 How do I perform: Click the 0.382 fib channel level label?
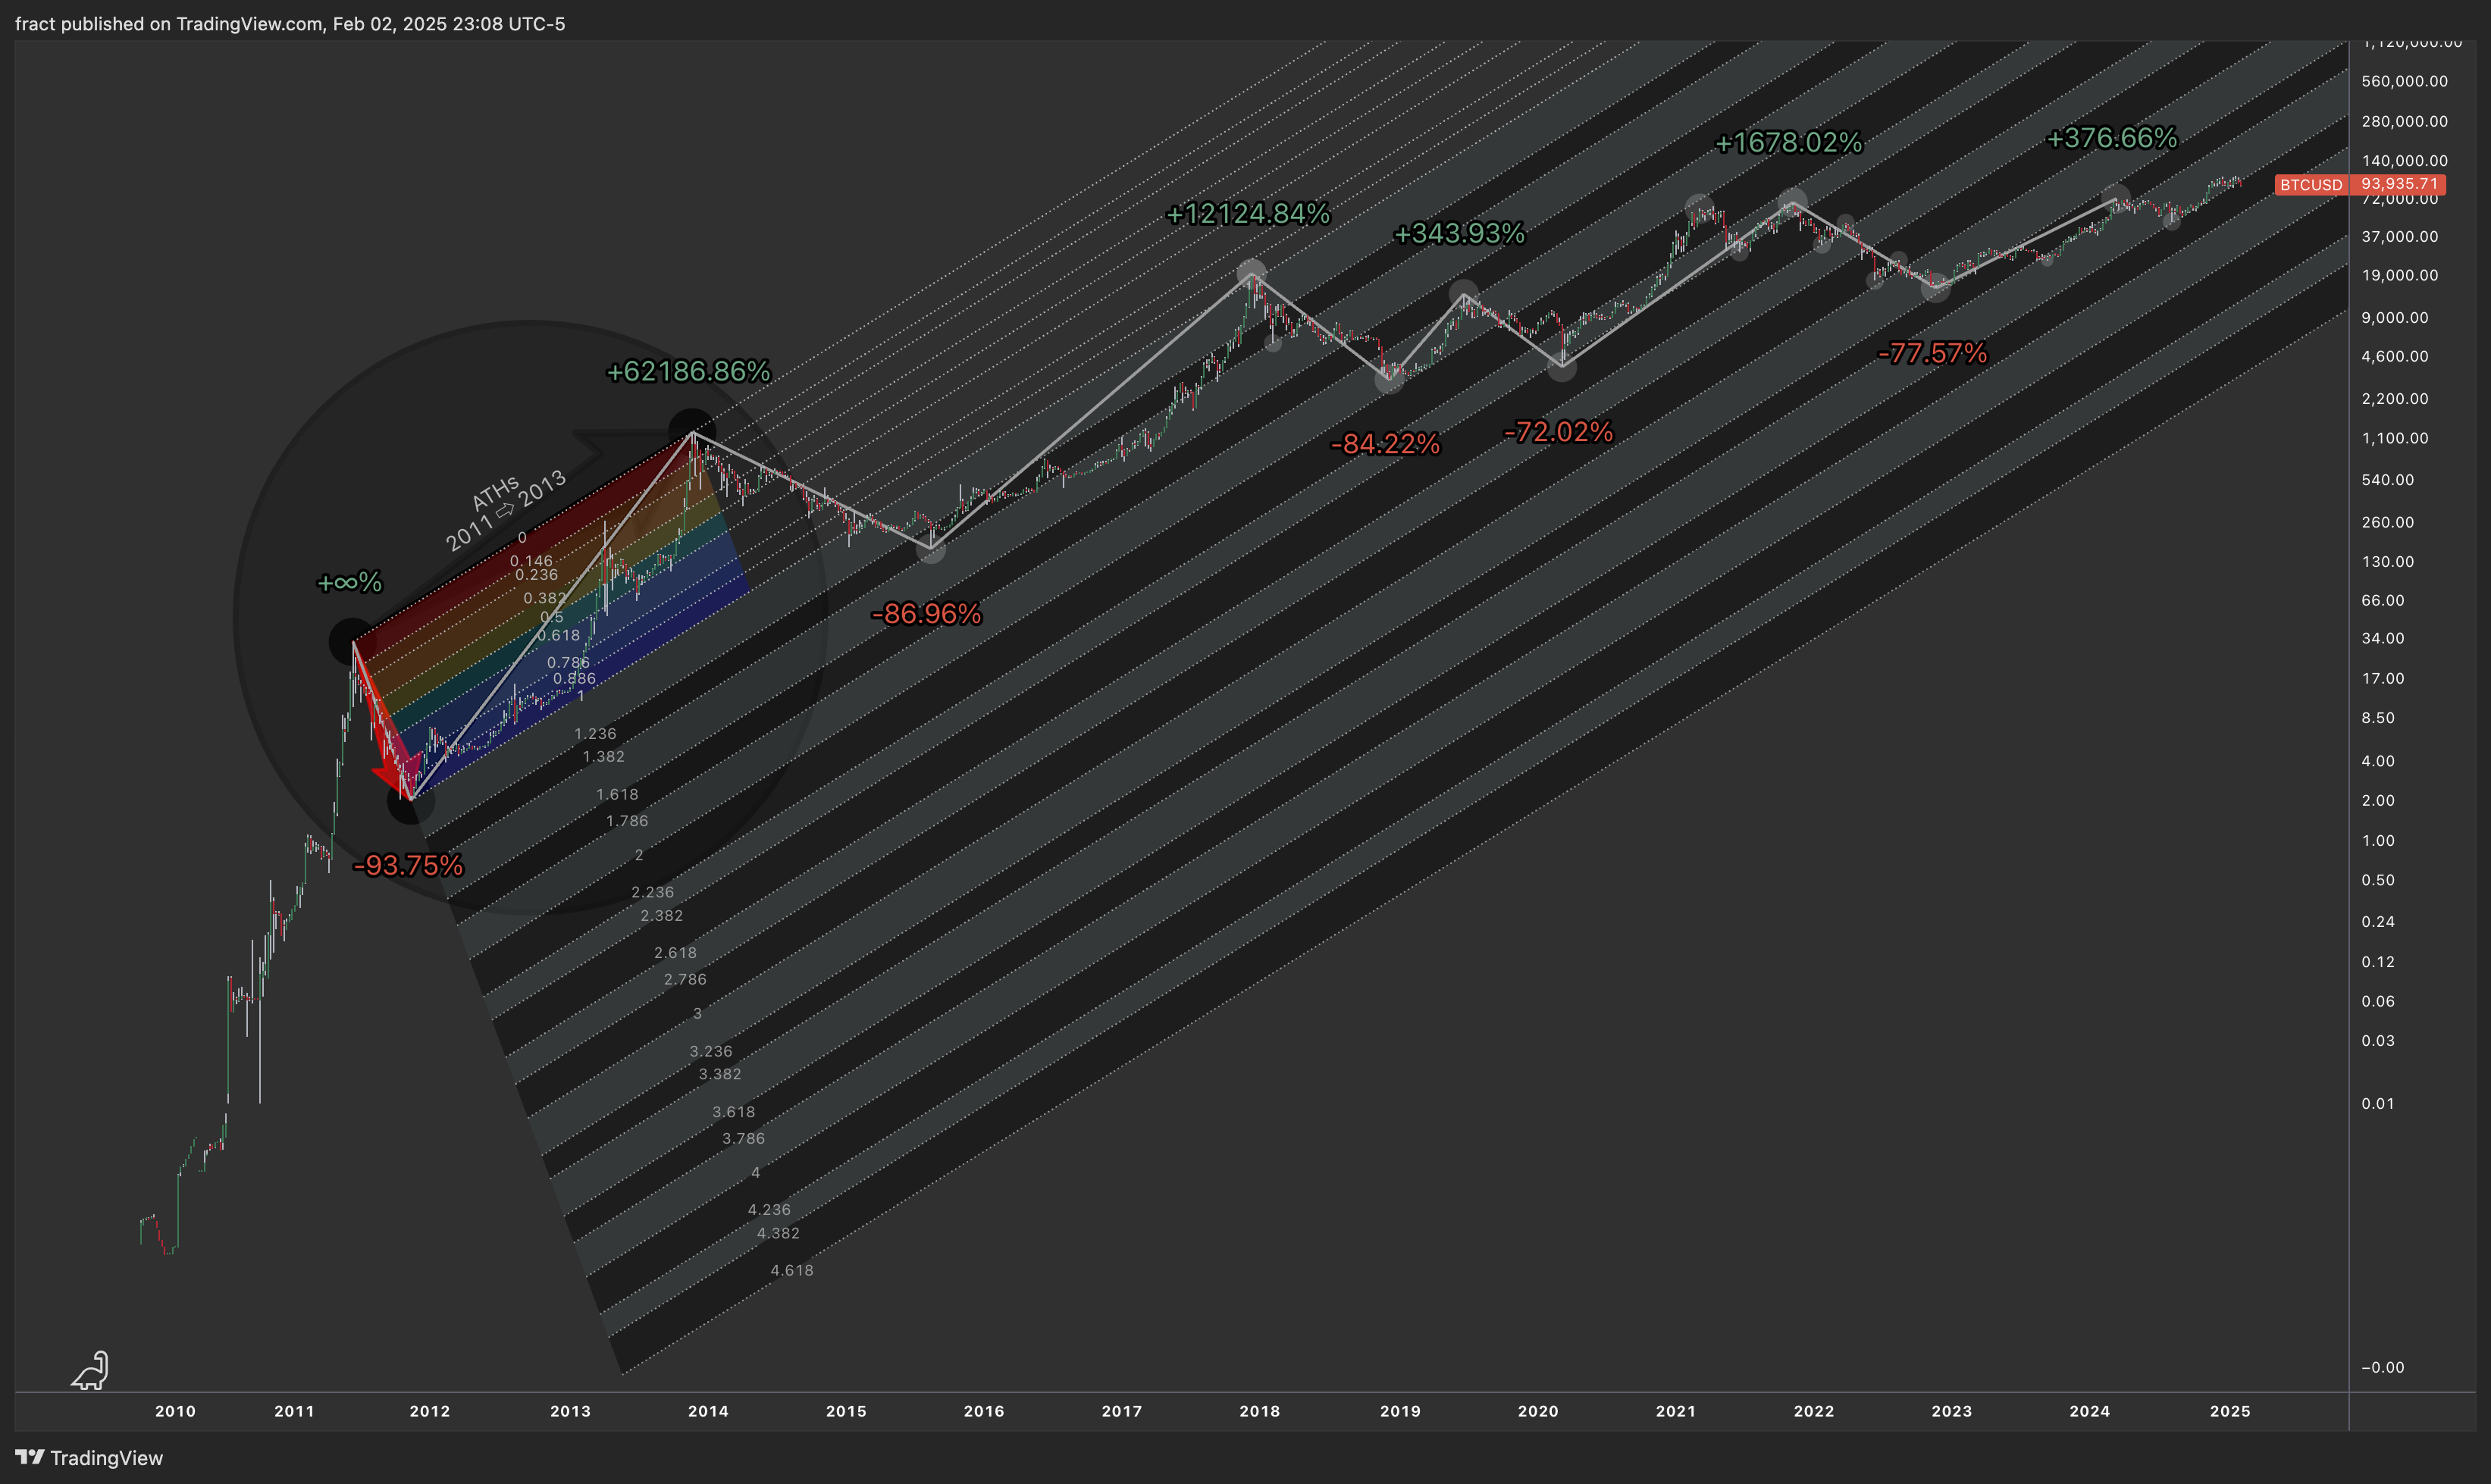pyautogui.click(x=545, y=599)
